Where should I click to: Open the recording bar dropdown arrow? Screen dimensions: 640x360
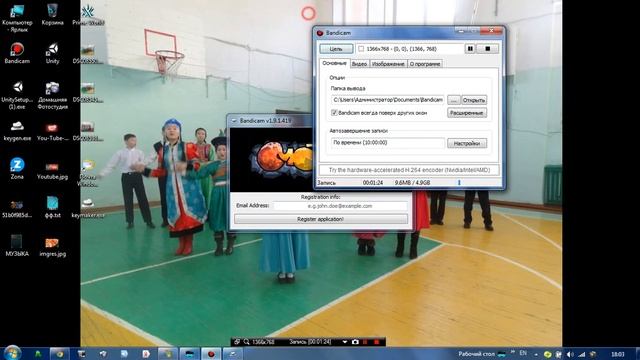pyautogui.click(x=344, y=342)
